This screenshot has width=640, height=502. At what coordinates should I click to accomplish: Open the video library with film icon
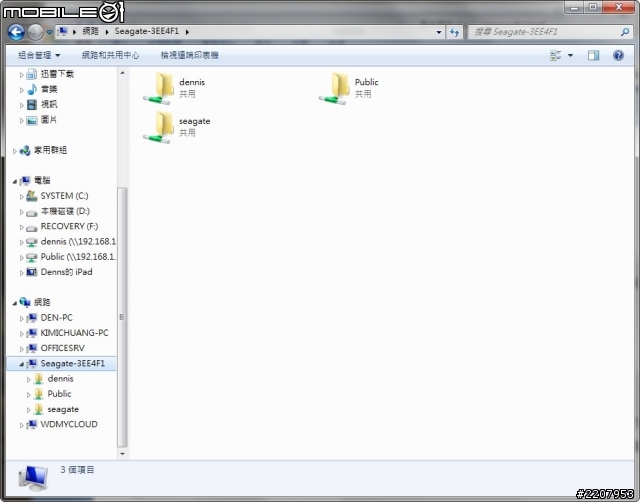pos(49,104)
